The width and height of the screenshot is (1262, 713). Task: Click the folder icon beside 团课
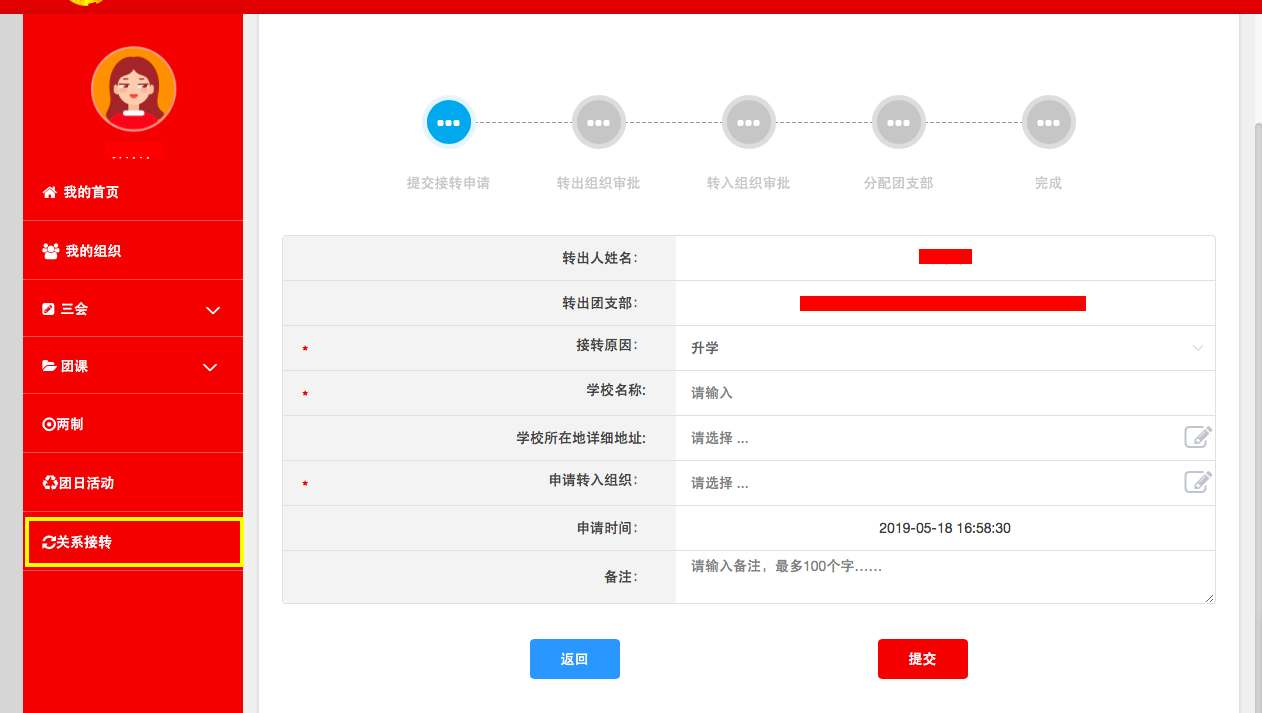[x=49, y=367]
